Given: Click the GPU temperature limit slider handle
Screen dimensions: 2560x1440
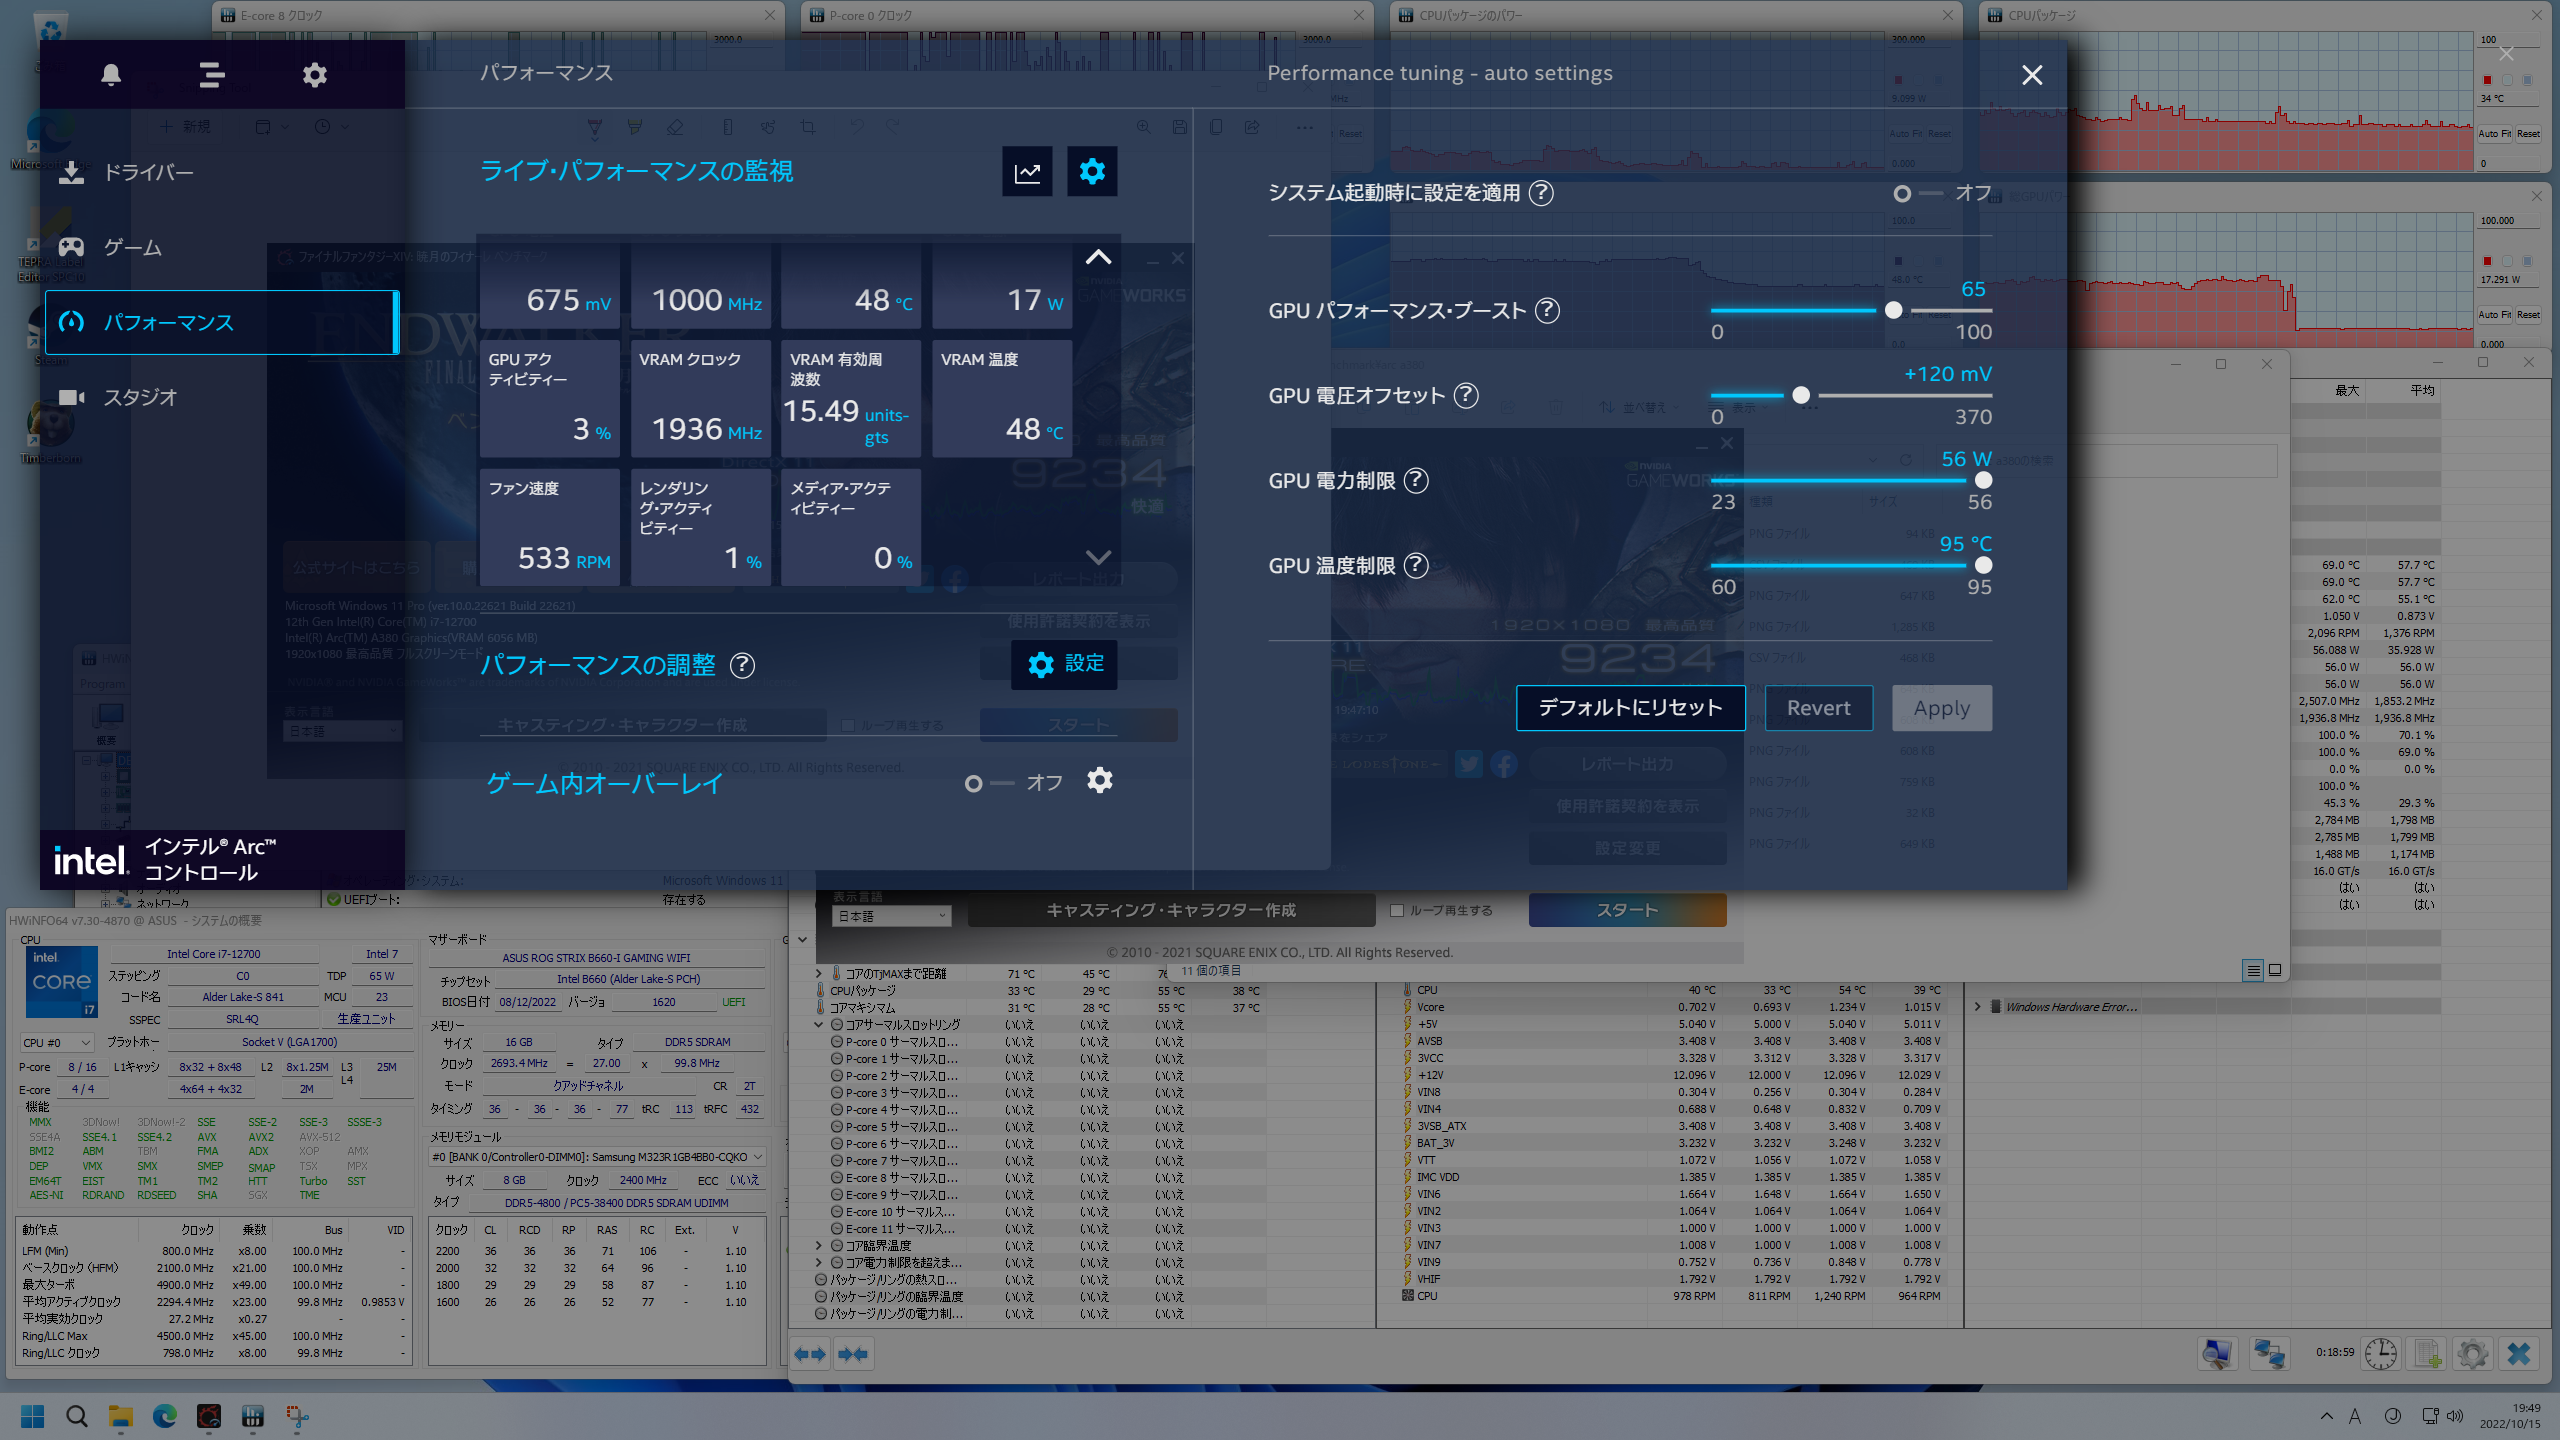Looking at the screenshot, I should point(1983,565).
